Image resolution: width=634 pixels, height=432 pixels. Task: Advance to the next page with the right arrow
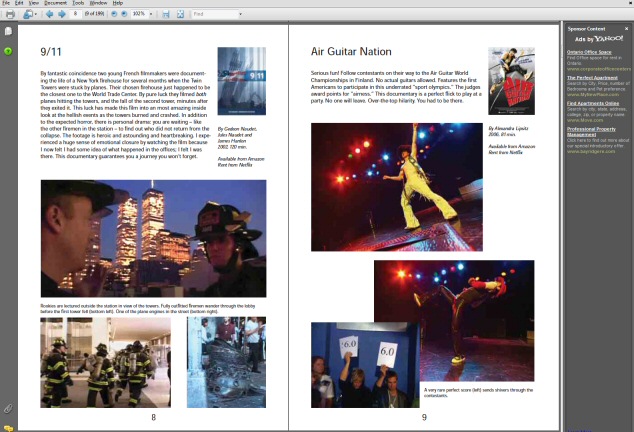click(x=62, y=14)
